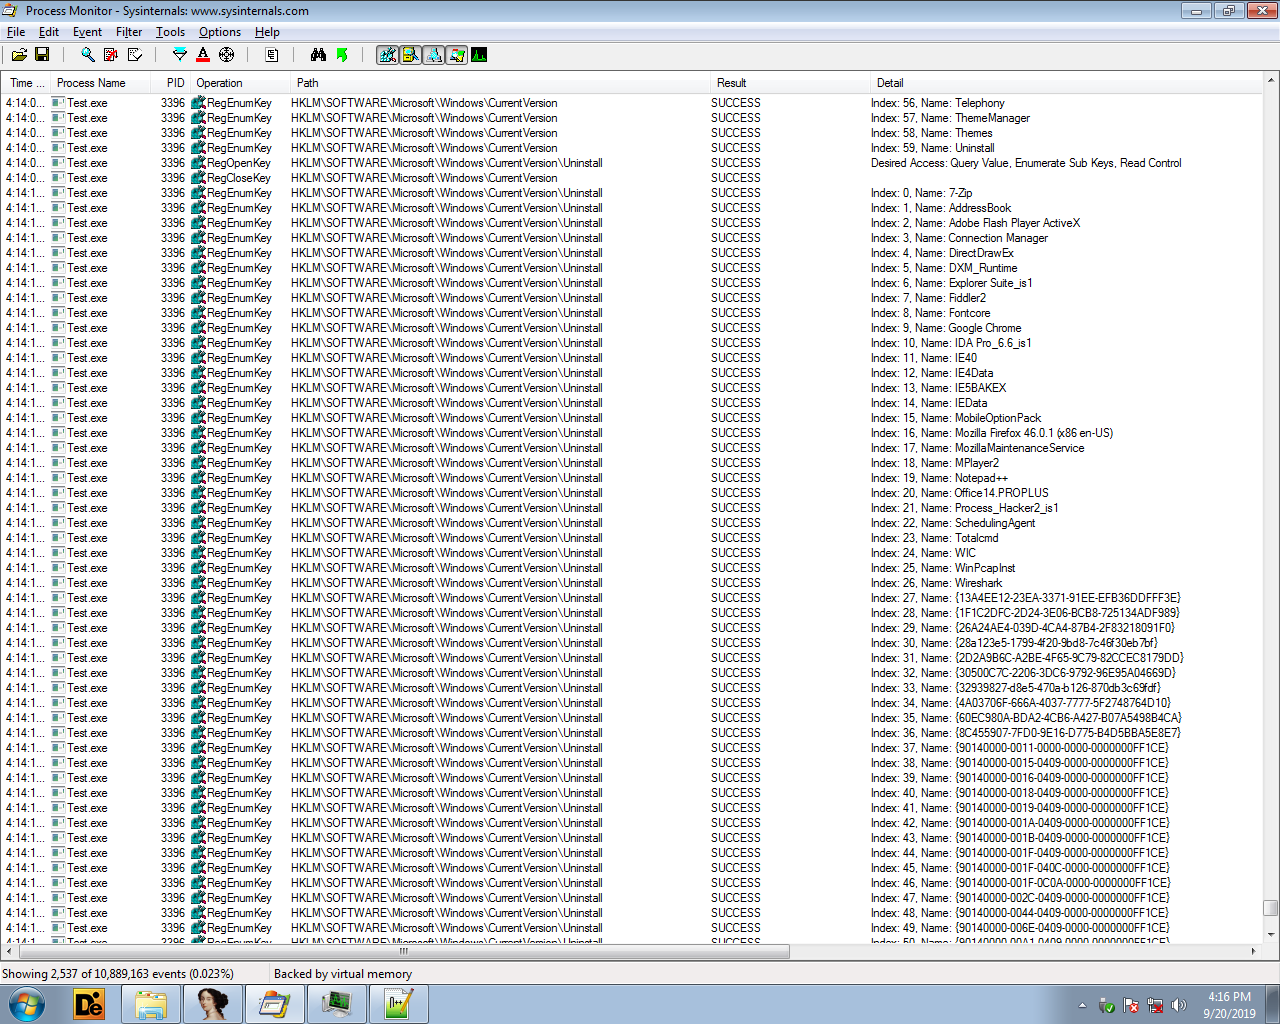This screenshot has width=1280, height=1024.
Task: Select the RegOpenKey operation row
Action: (632, 163)
